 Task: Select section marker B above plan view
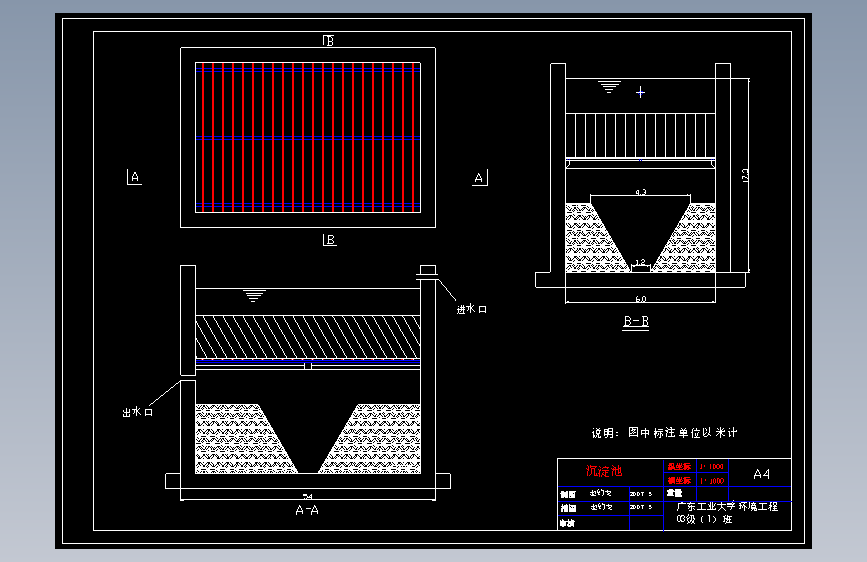point(328,40)
